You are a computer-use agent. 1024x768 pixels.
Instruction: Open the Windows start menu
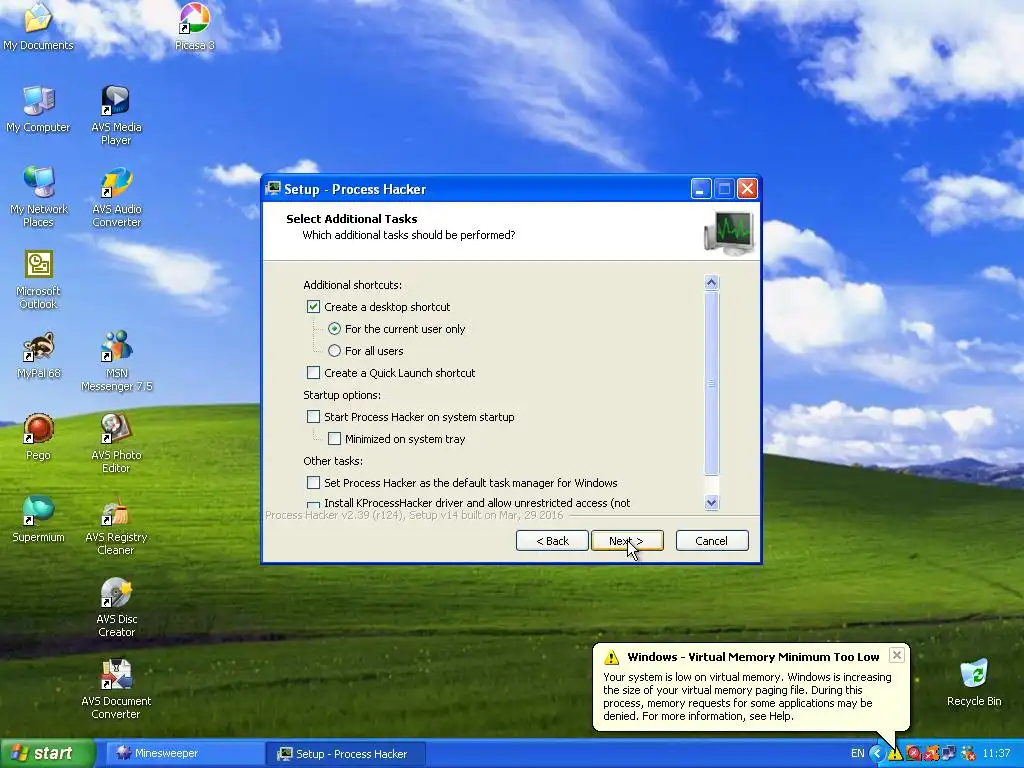(x=47, y=754)
